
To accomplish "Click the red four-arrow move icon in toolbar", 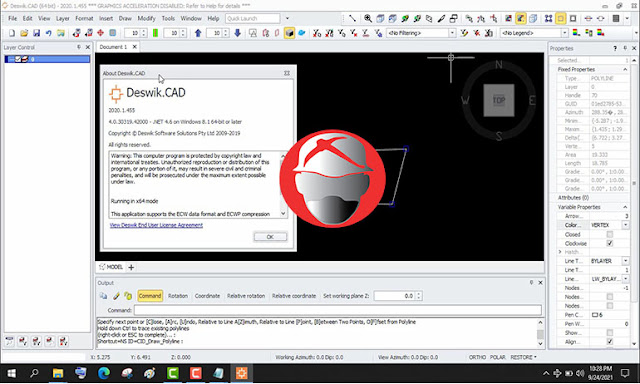I will [x=100, y=33].
